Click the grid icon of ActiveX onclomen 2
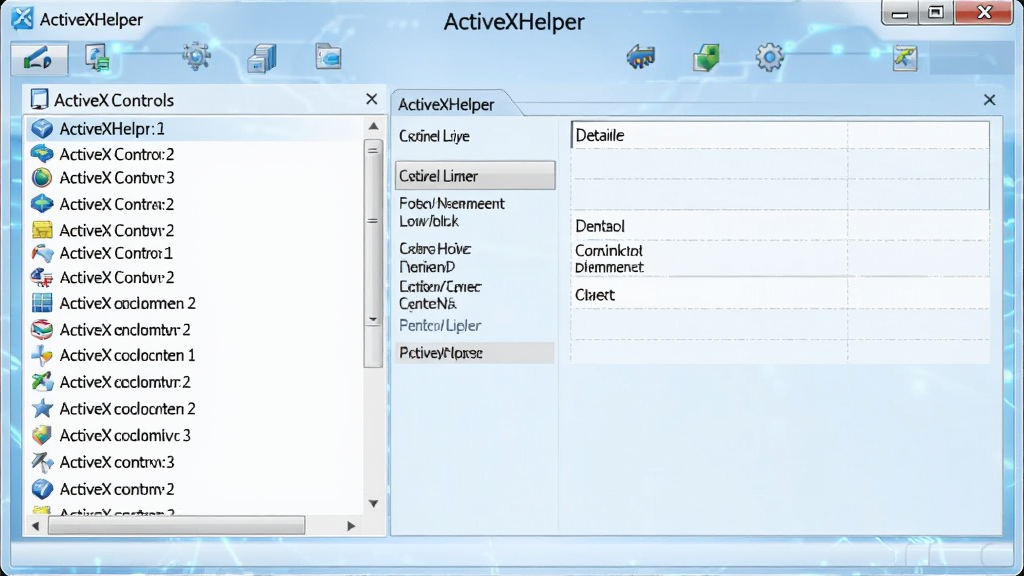The height and width of the screenshot is (576, 1024). [x=42, y=302]
